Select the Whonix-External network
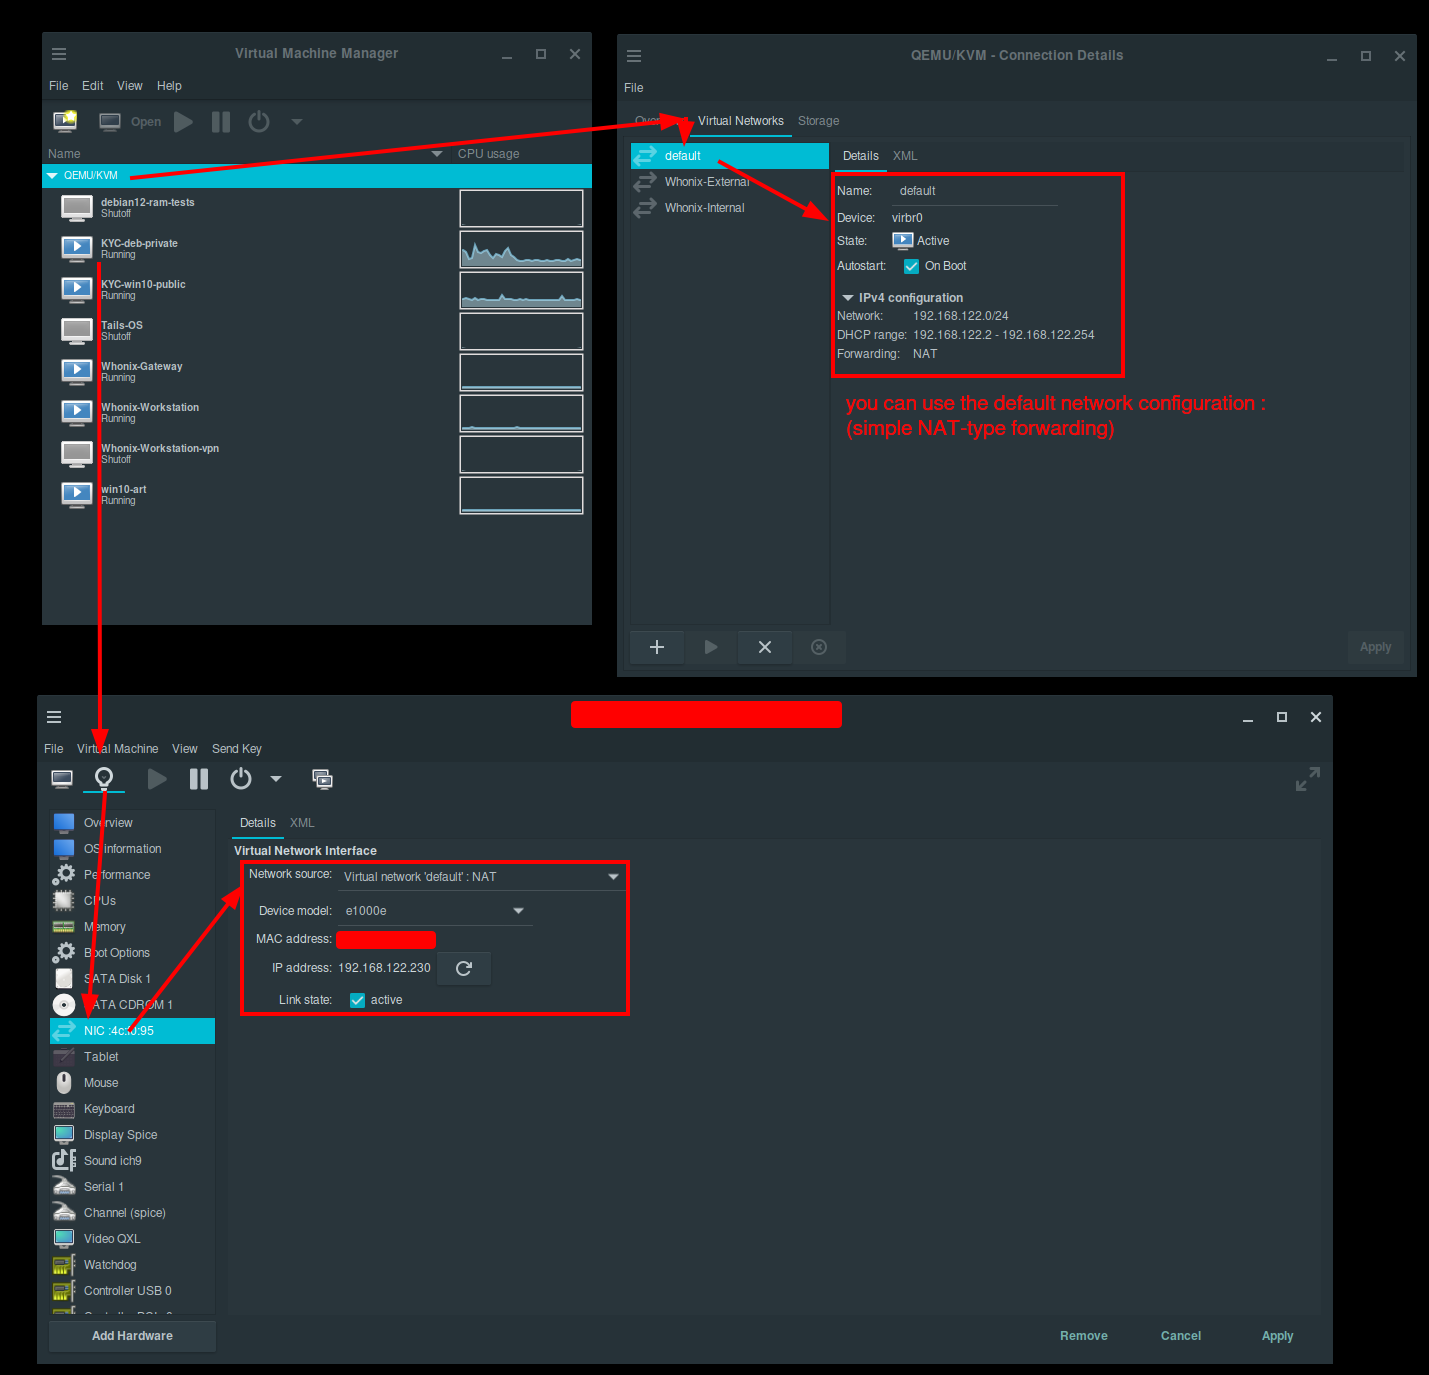 [x=730, y=182]
